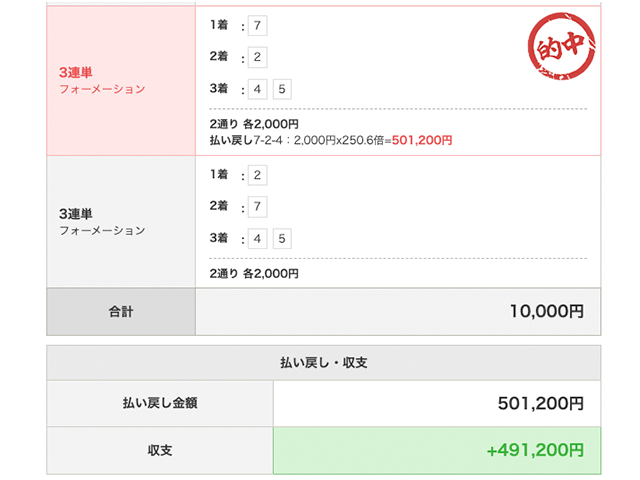Select number 2 box in second ticket 1着
The width and height of the screenshot is (640, 480).
pos(259,175)
